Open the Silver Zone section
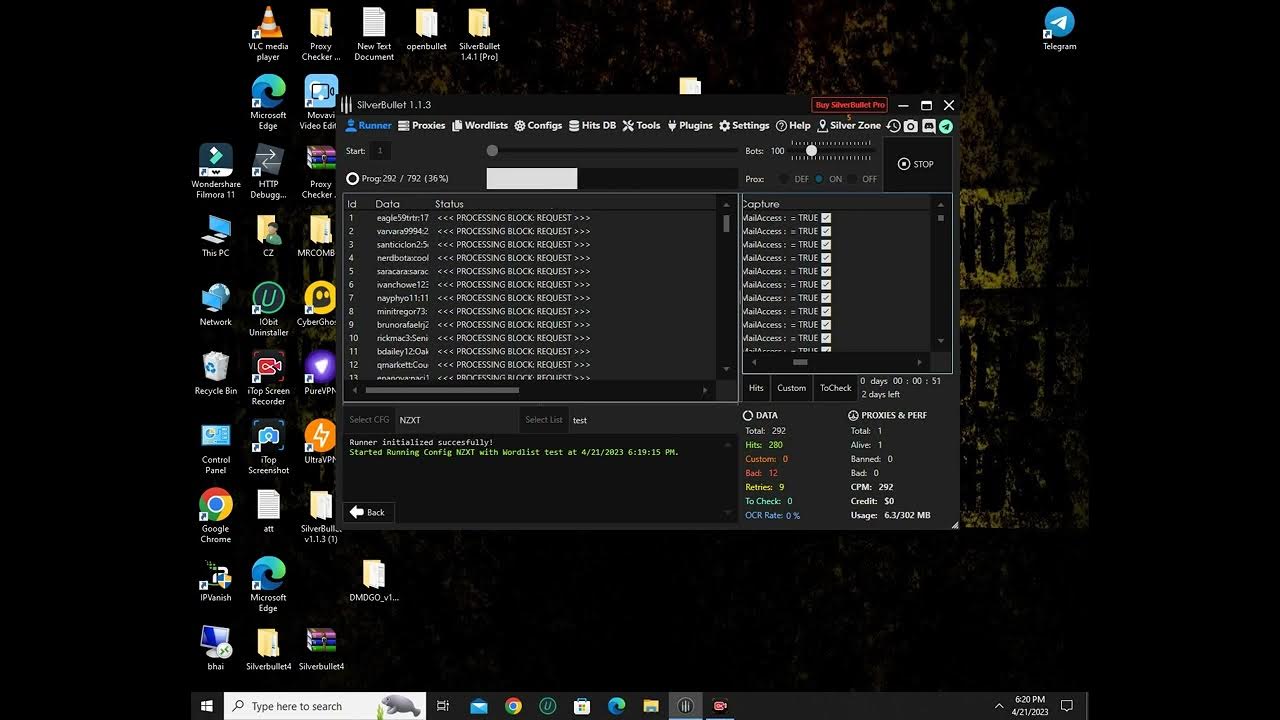This screenshot has height=720, width=1280. click(849, 126)
